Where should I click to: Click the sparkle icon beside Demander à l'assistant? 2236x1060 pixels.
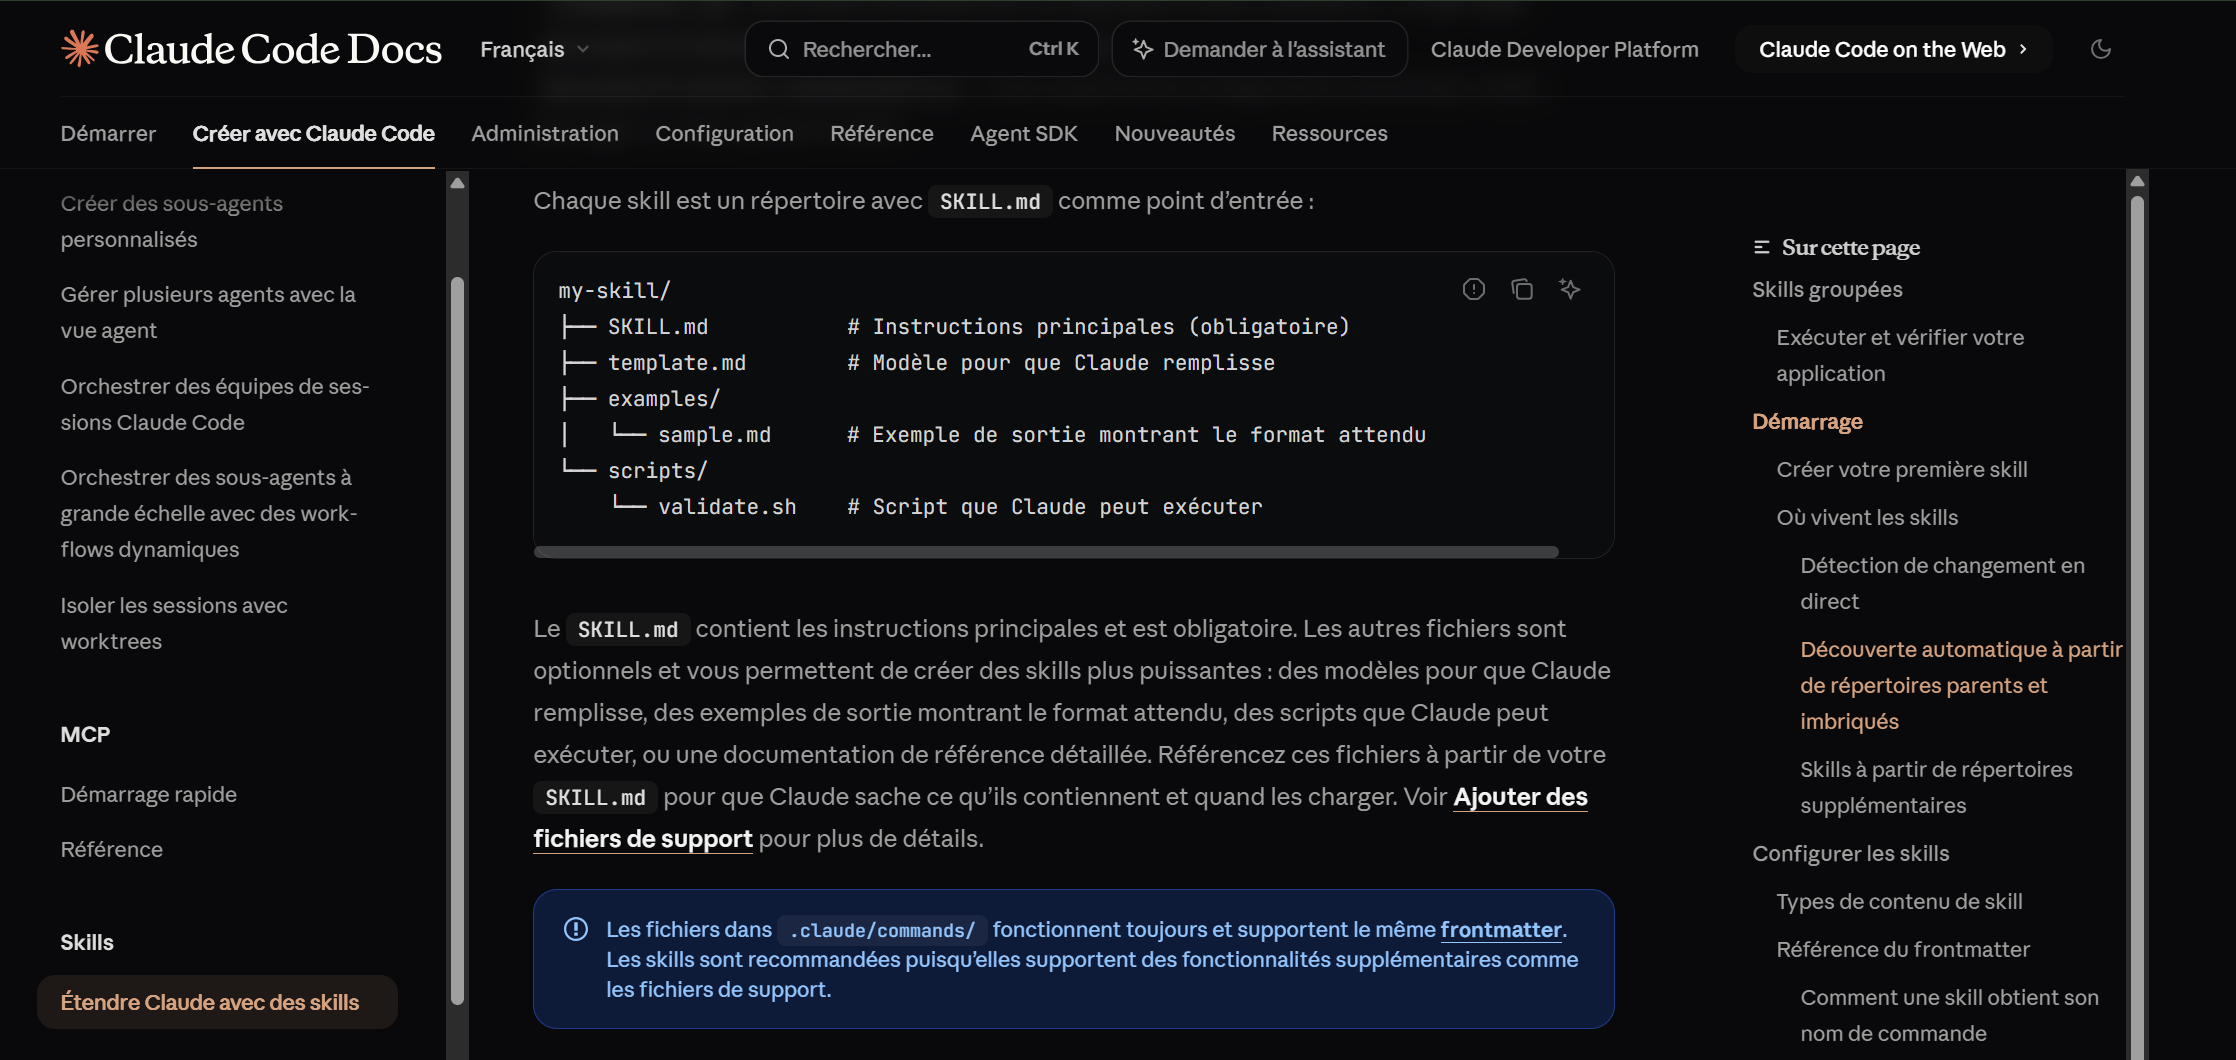[1143, 49]
